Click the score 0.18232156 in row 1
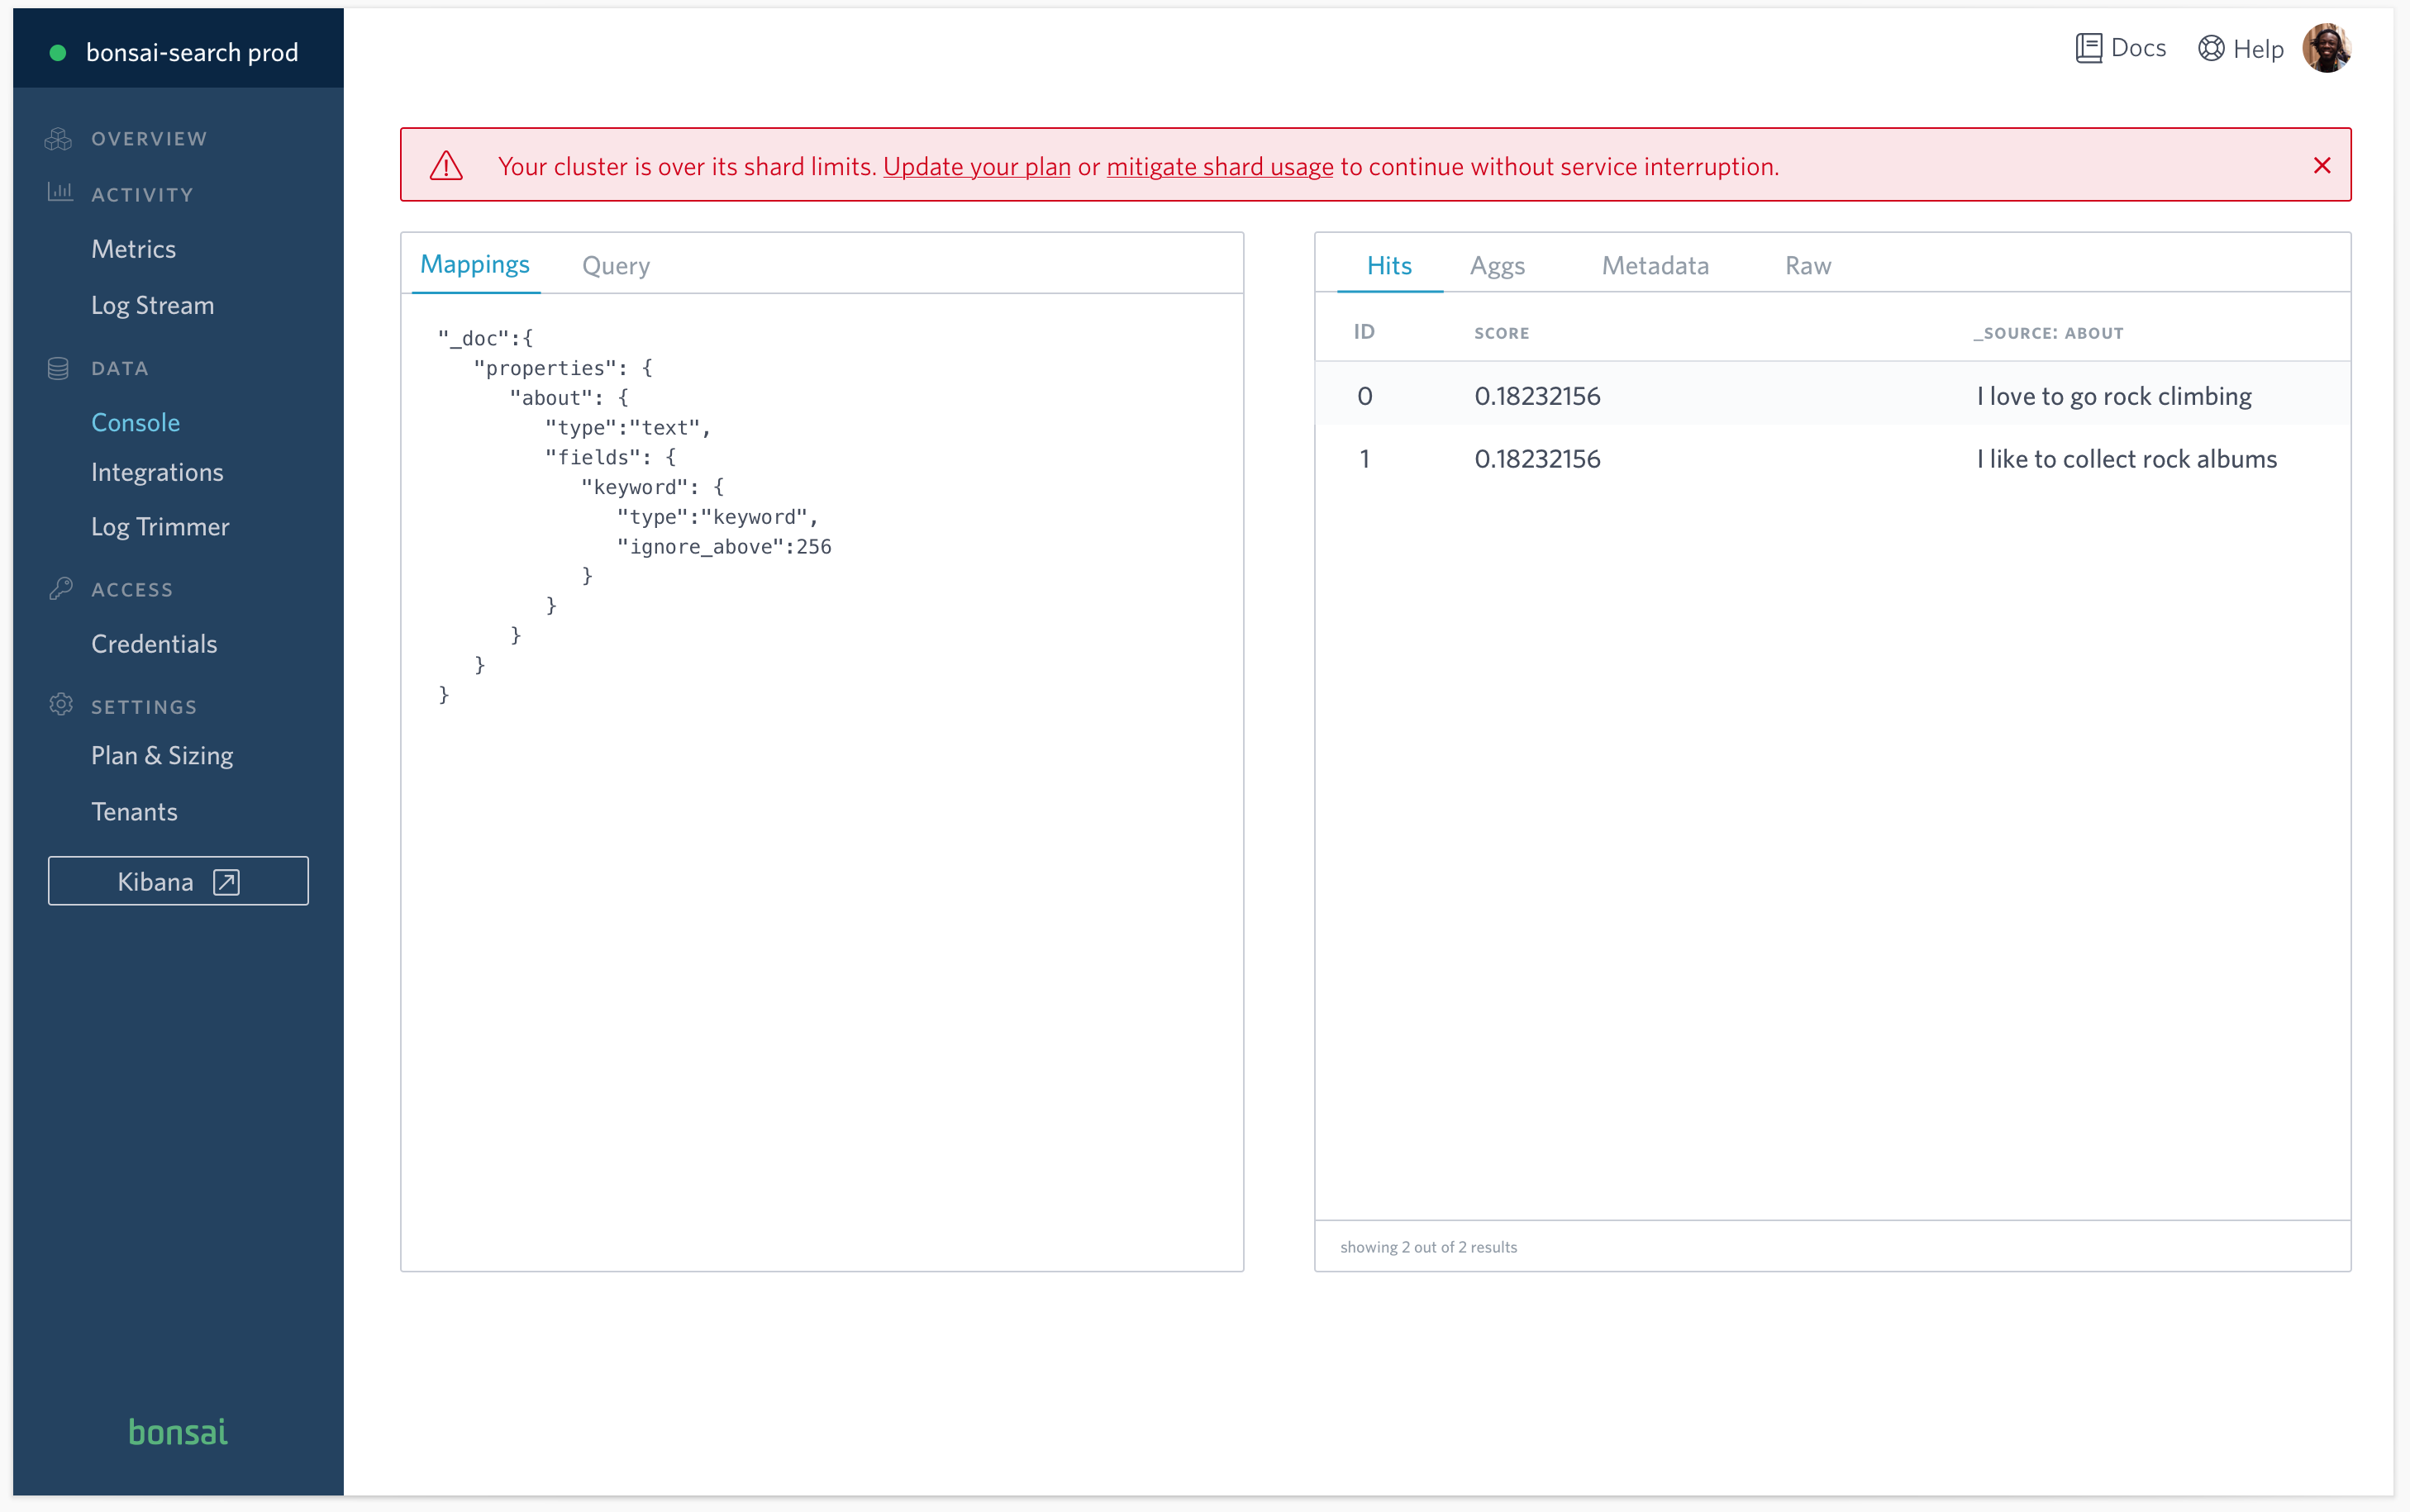2410x1512 pixels. pos(1537,459)
